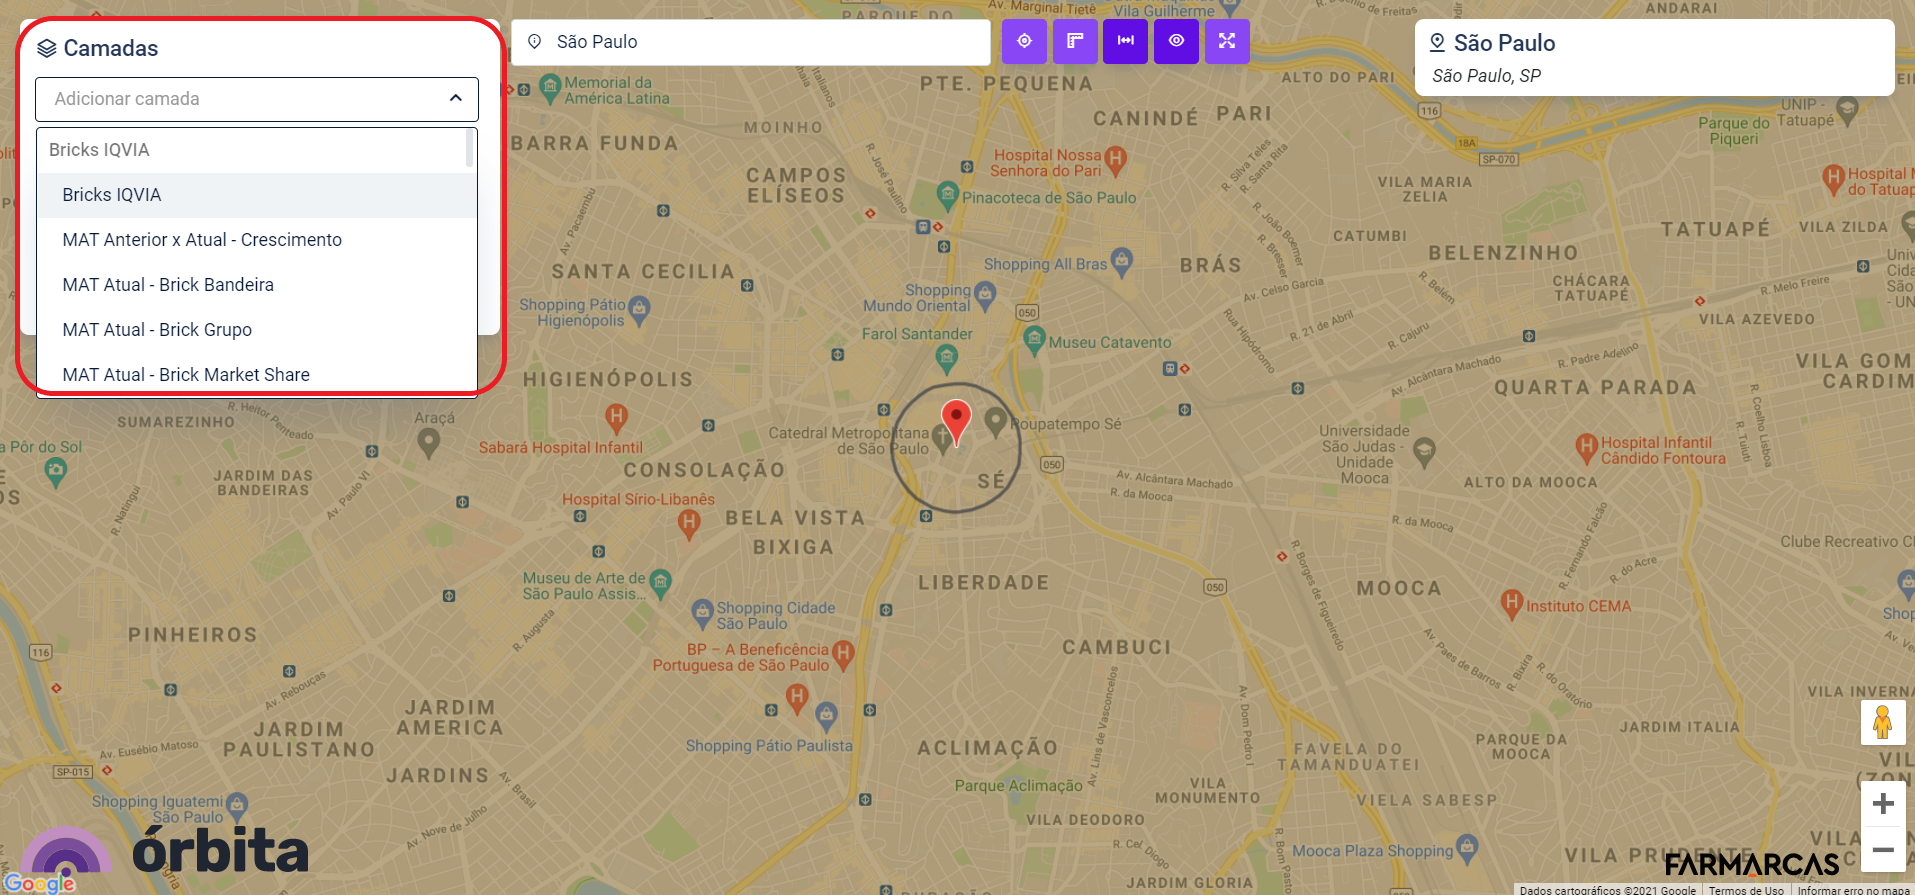Click the Adicionar camada combo box field
This screenshot has width=1915, height=895.
240,99
